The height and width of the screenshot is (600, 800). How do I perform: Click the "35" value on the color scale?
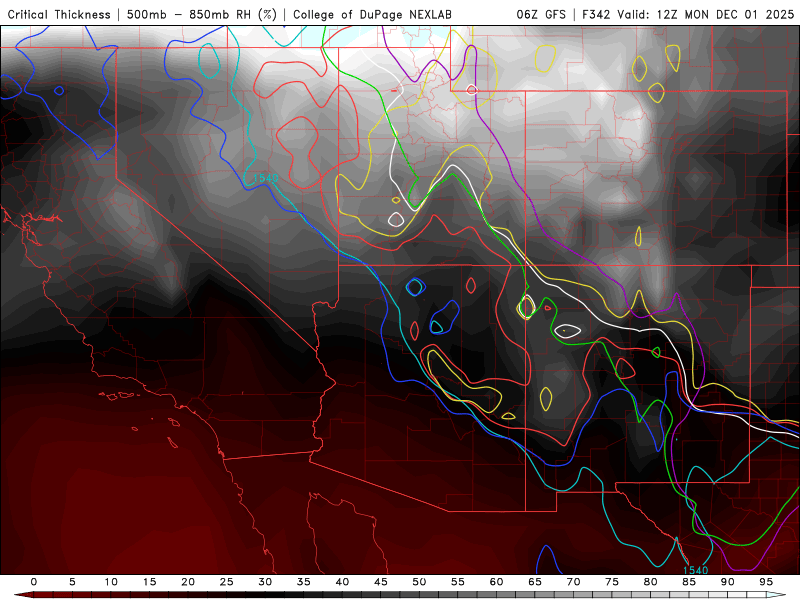tap(304, 582)
